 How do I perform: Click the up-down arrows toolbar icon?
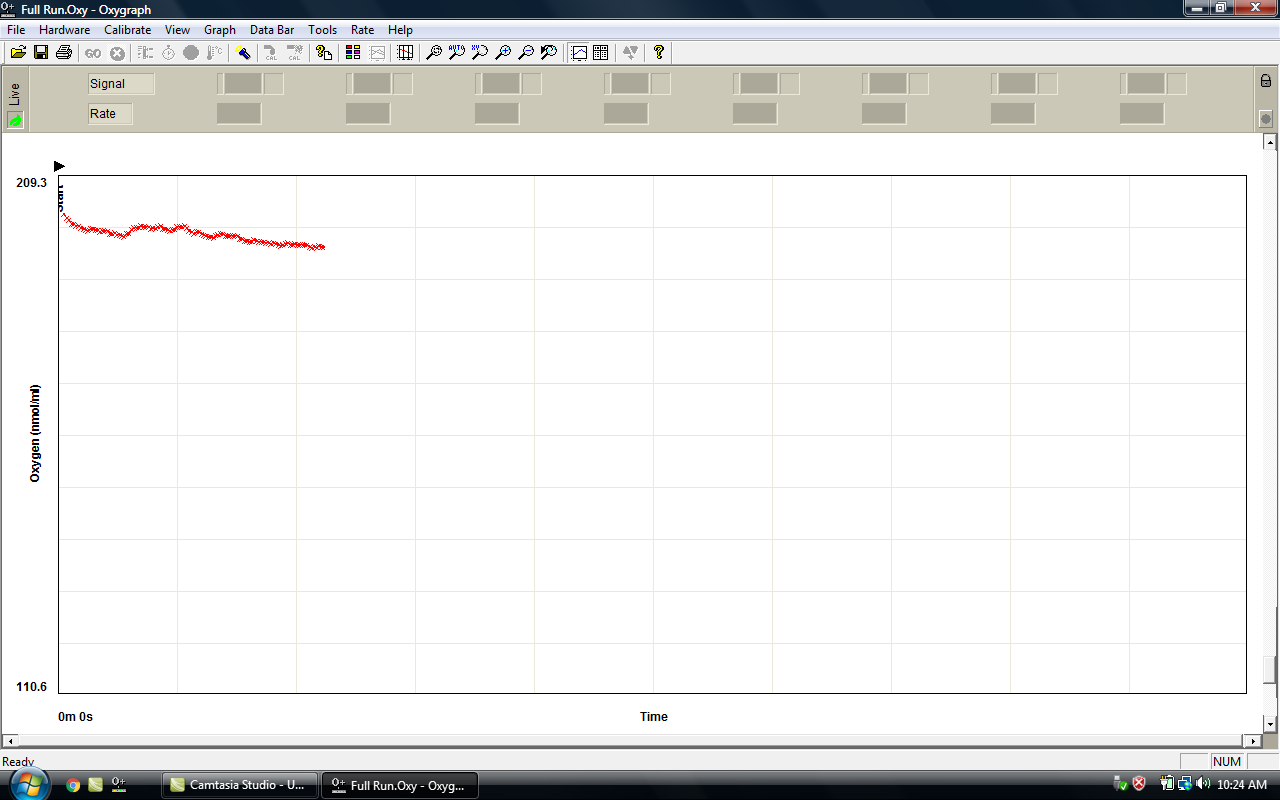(630, 52)
